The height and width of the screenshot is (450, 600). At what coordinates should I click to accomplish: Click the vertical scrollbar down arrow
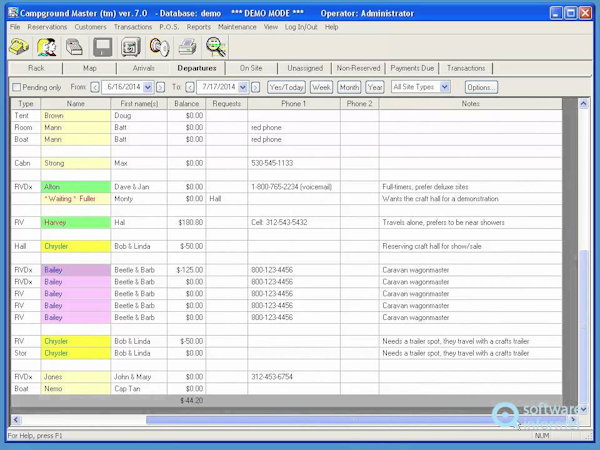click(x=584, y=409)
